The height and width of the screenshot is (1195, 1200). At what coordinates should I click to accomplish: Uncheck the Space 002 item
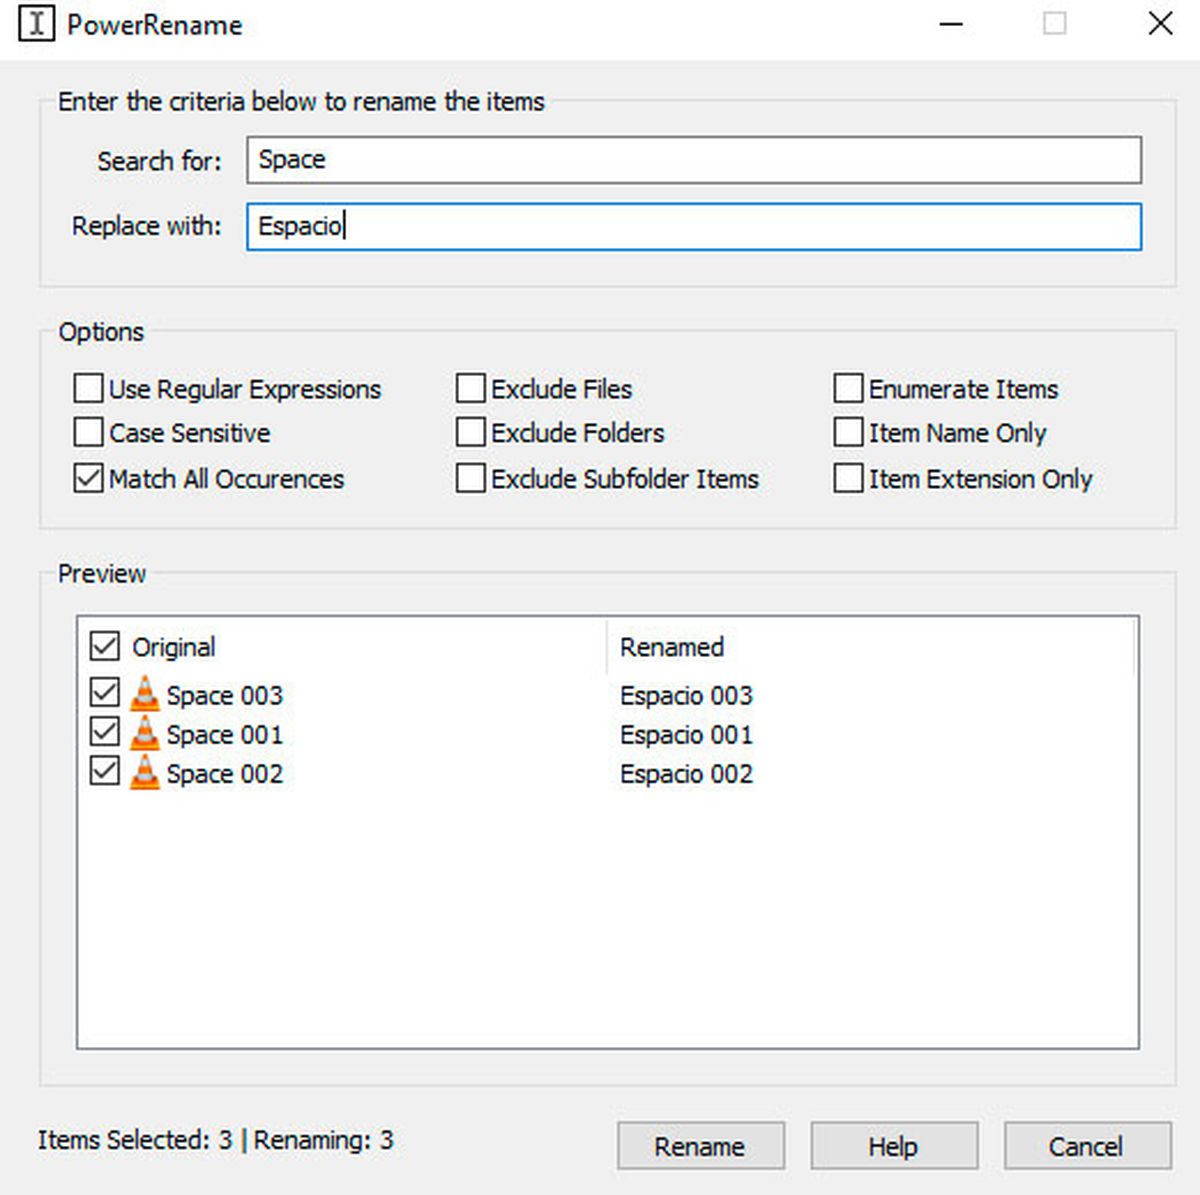click(x=104, y=772)
